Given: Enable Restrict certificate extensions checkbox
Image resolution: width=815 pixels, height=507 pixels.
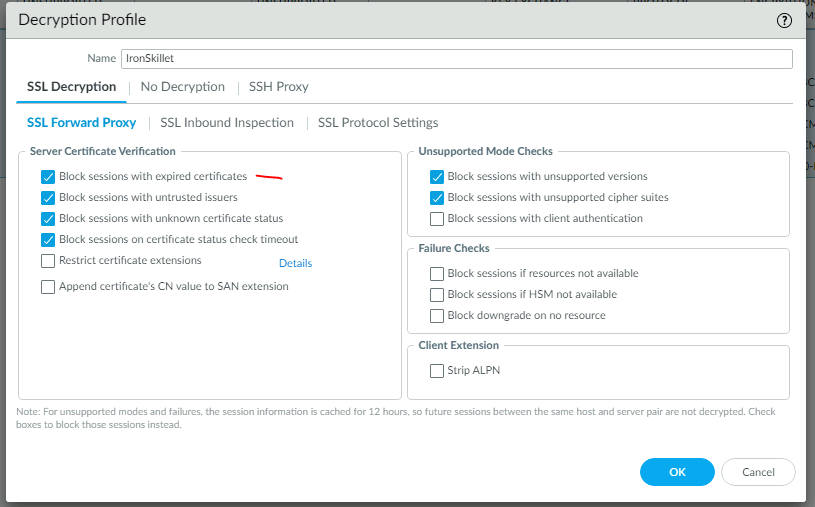Looking at the screenshot, I should click(49, 261).
